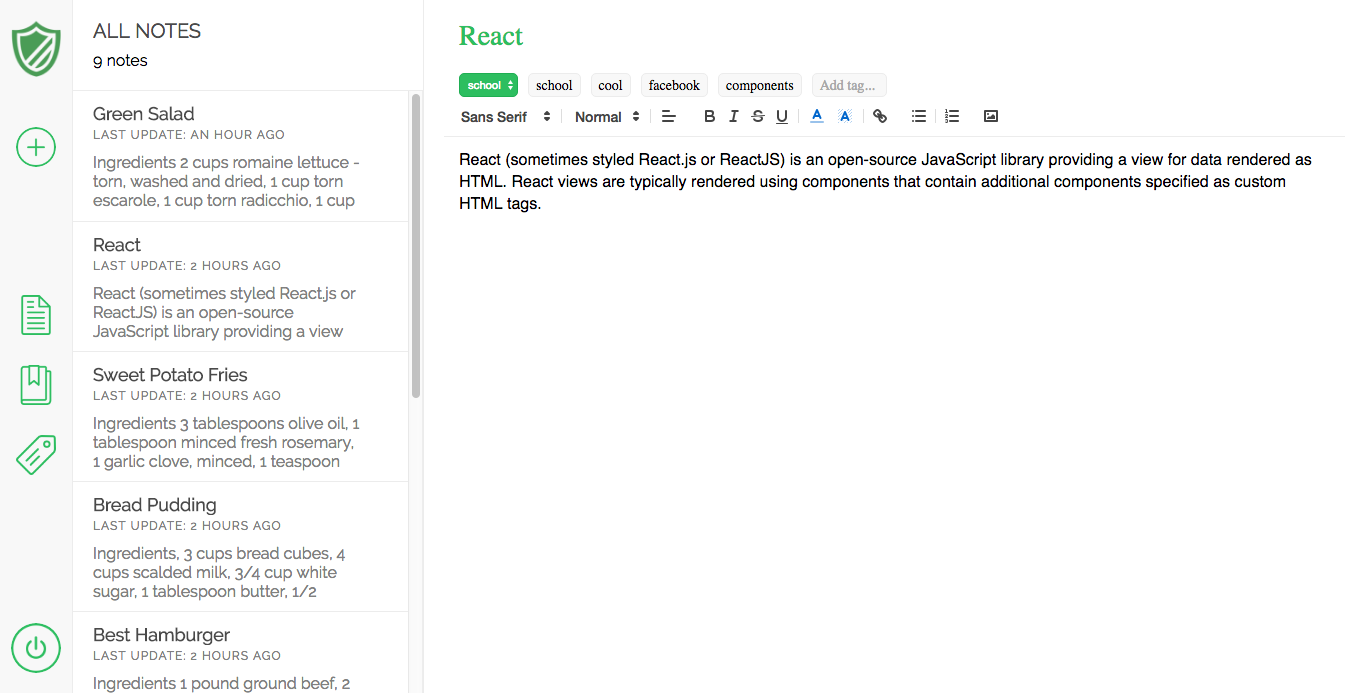Viewport: 1365px width, 693px height.
Task: Remove the facebook tag
Action: click(x=673, y=85)
